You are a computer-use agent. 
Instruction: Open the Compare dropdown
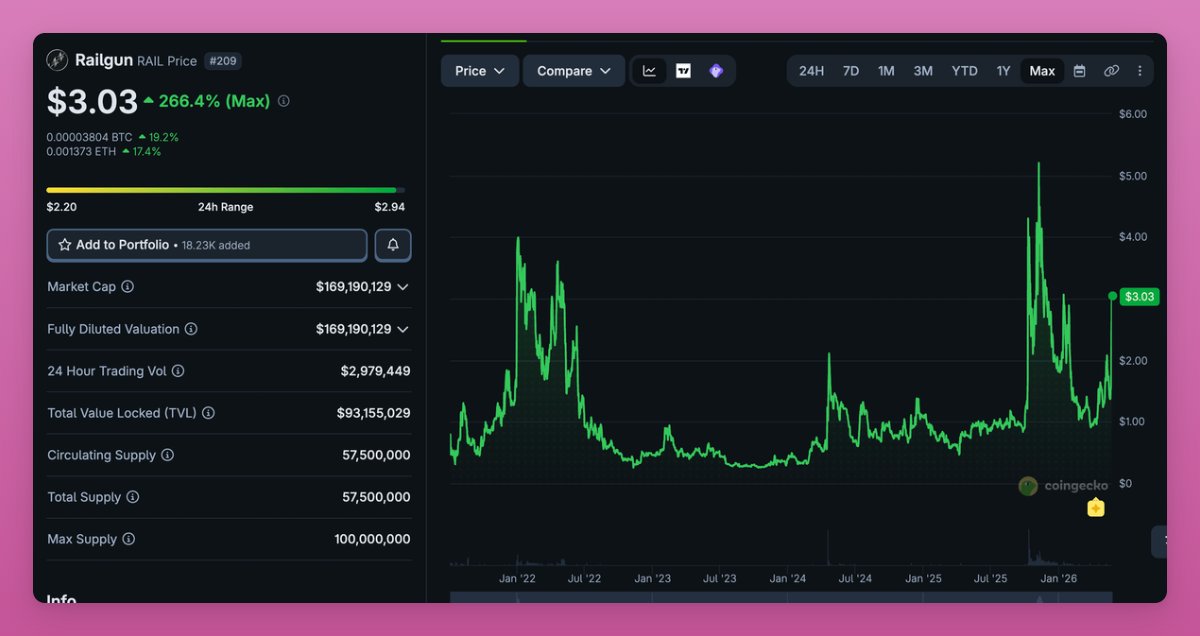[574, 71]
